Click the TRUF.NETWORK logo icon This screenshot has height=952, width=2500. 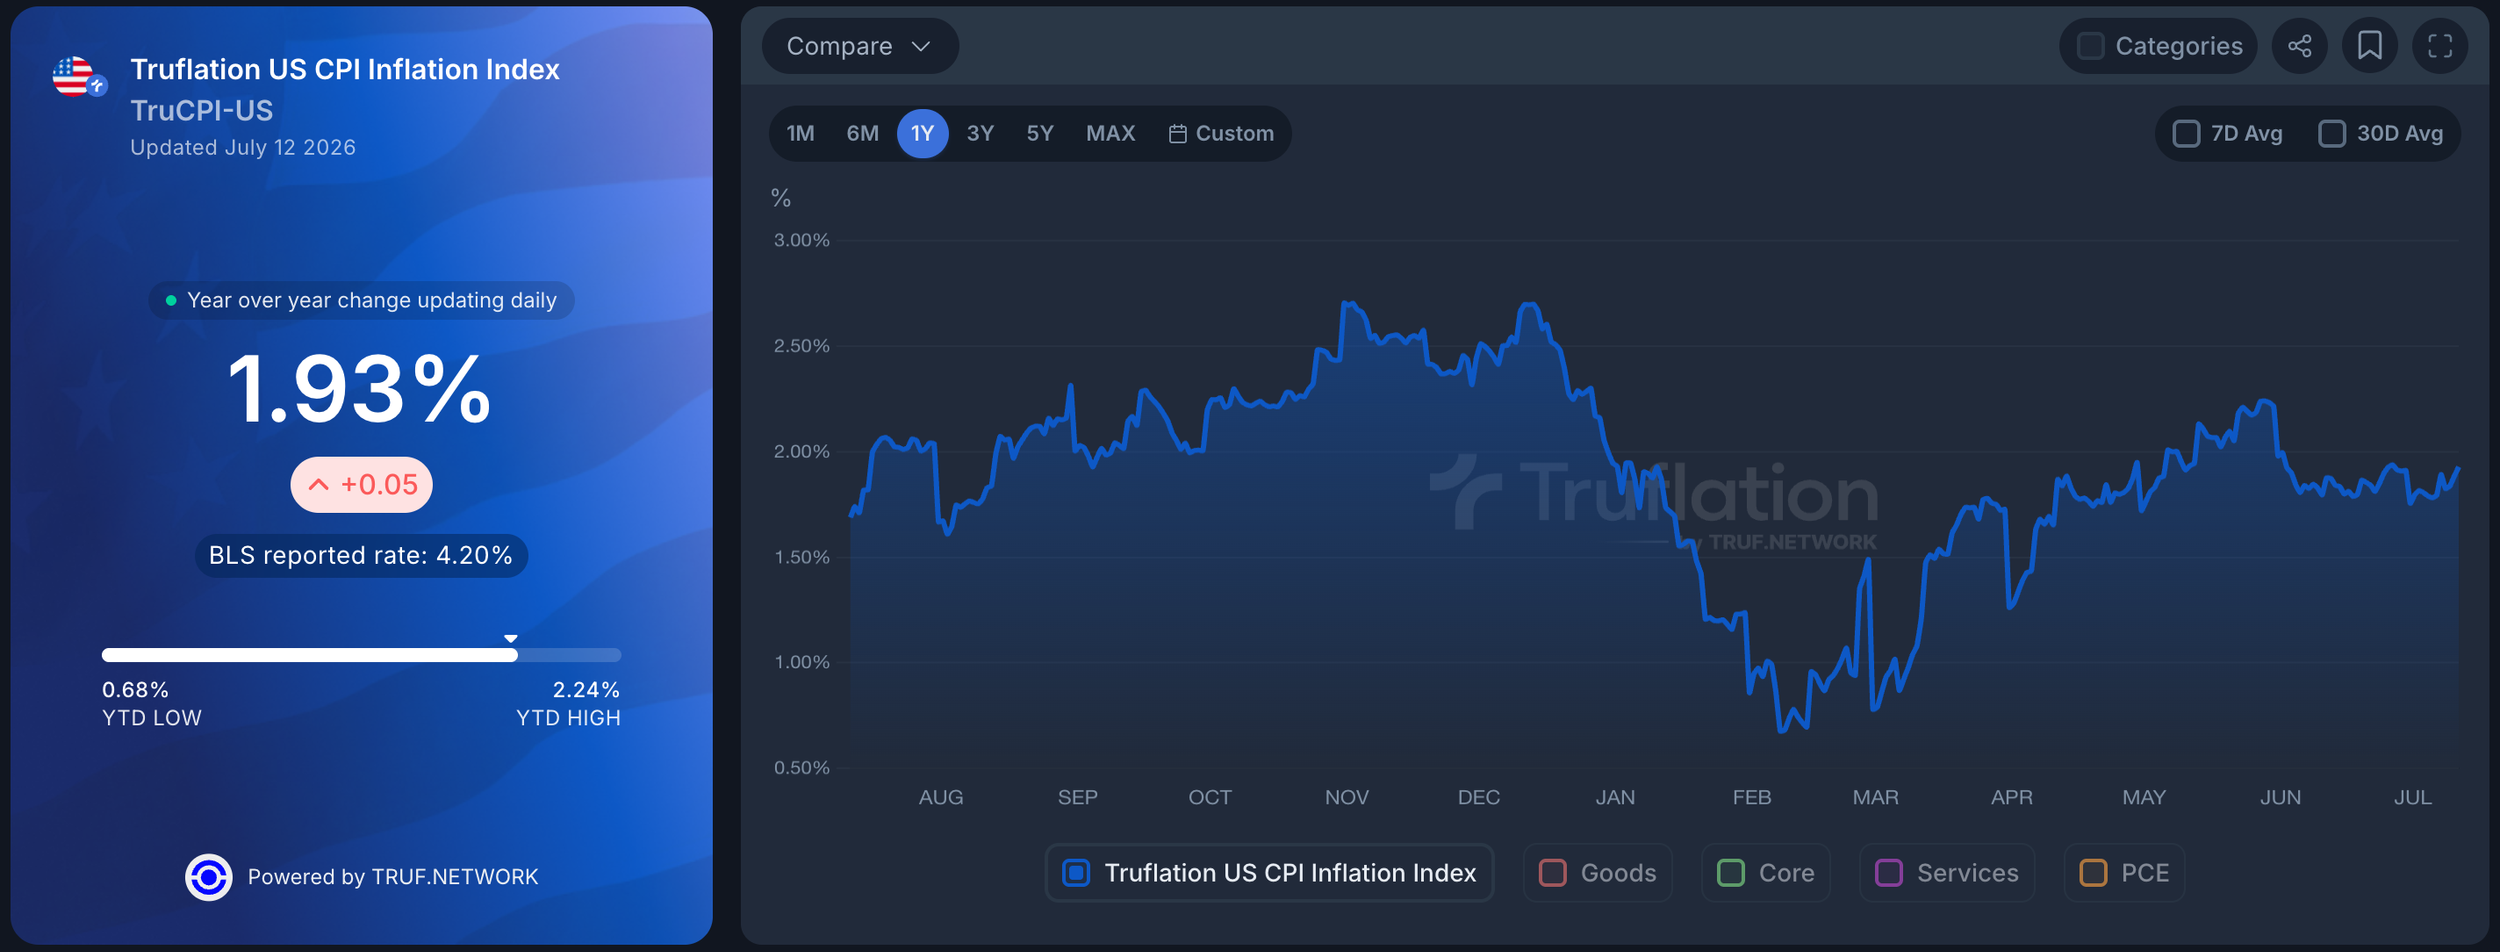208,877
